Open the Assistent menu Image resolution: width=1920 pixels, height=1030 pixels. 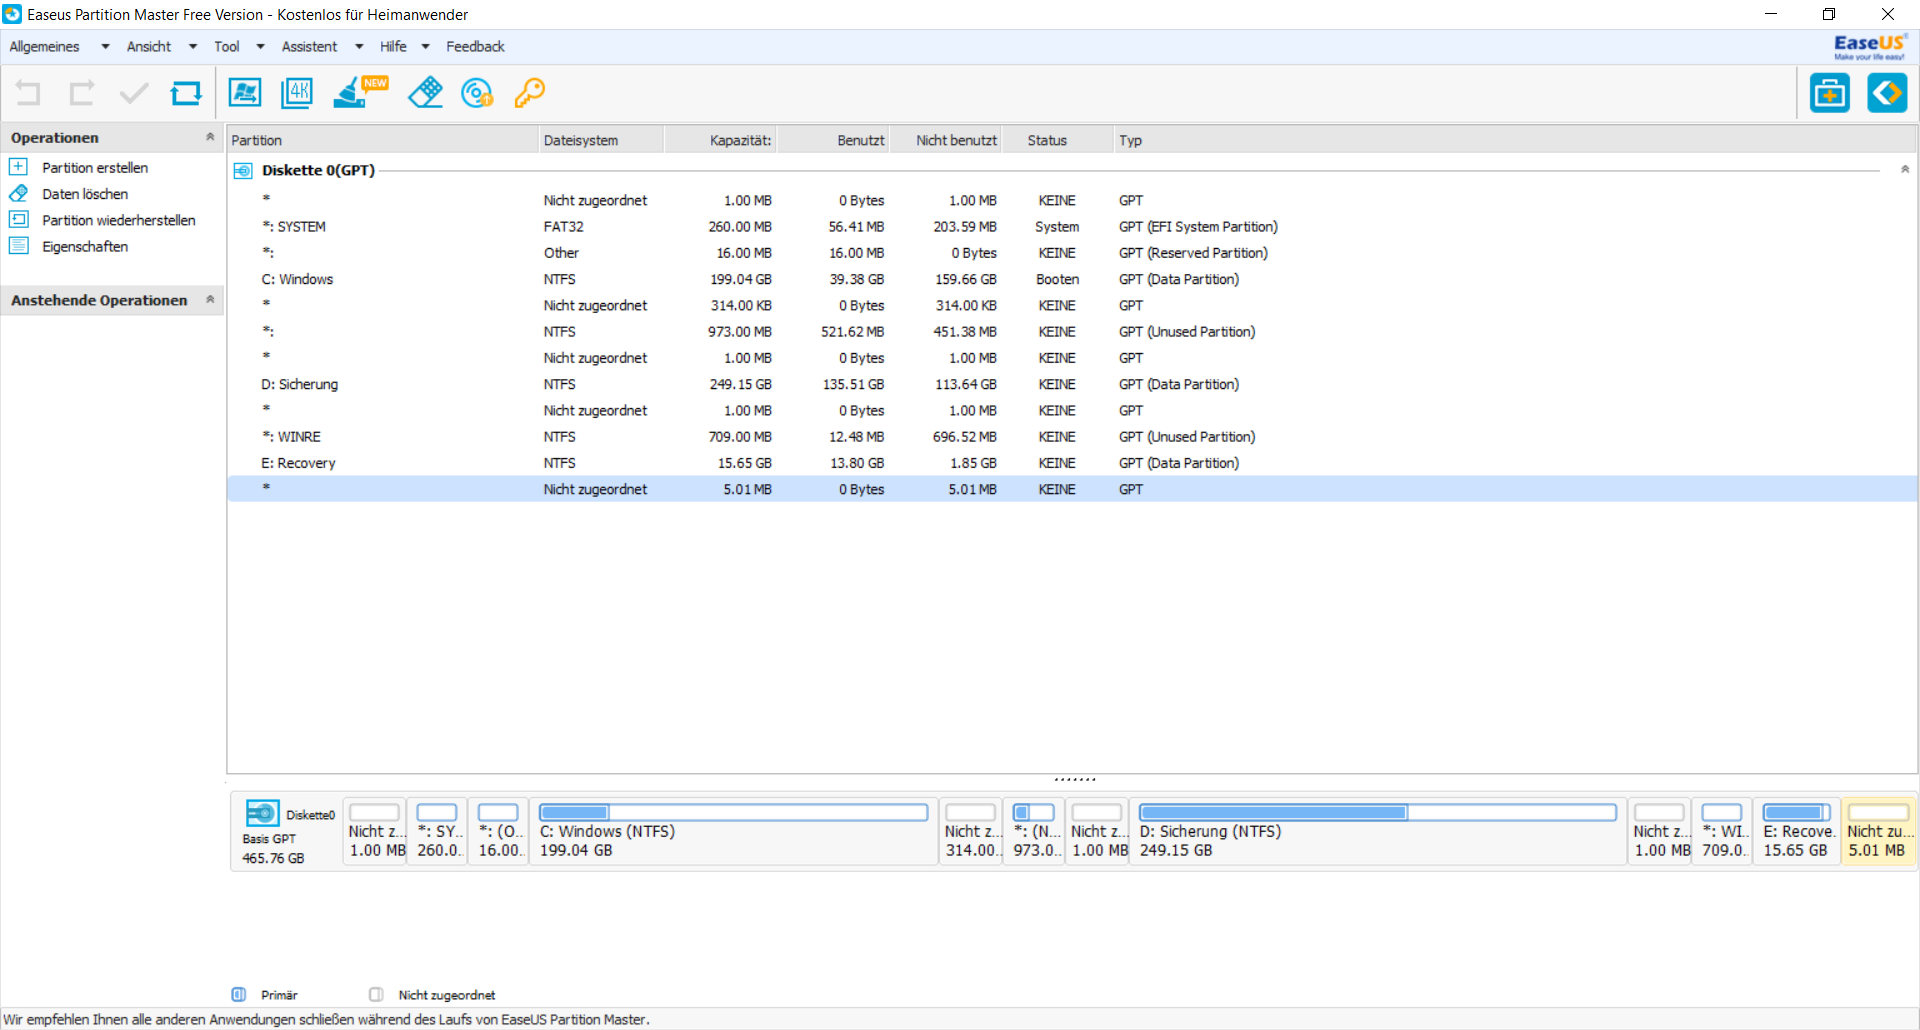(x=309, y=47)
